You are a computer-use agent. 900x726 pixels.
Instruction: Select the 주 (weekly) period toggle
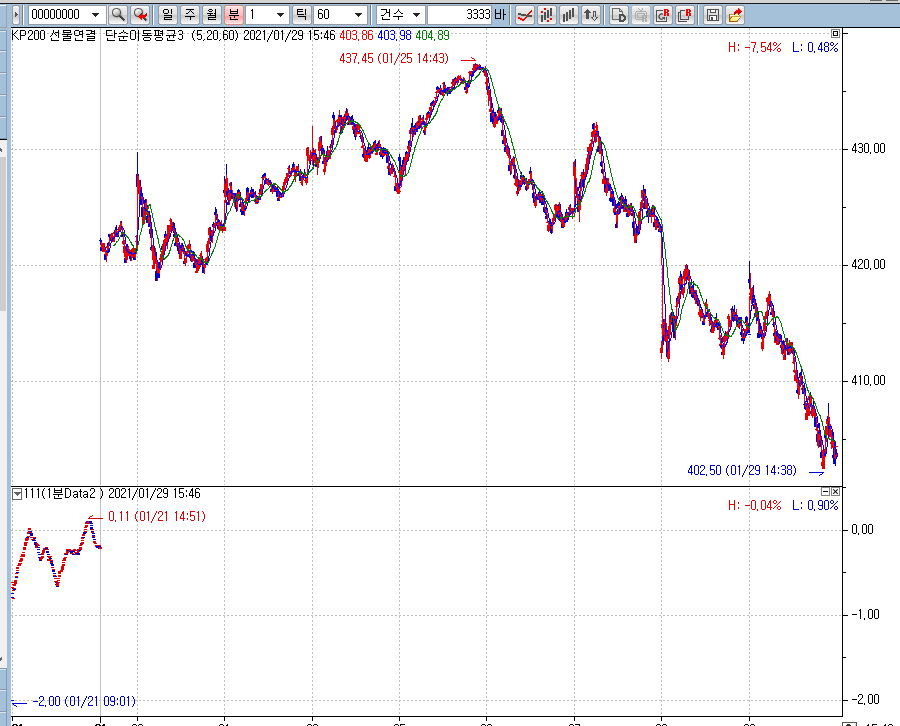coord(189,15)
